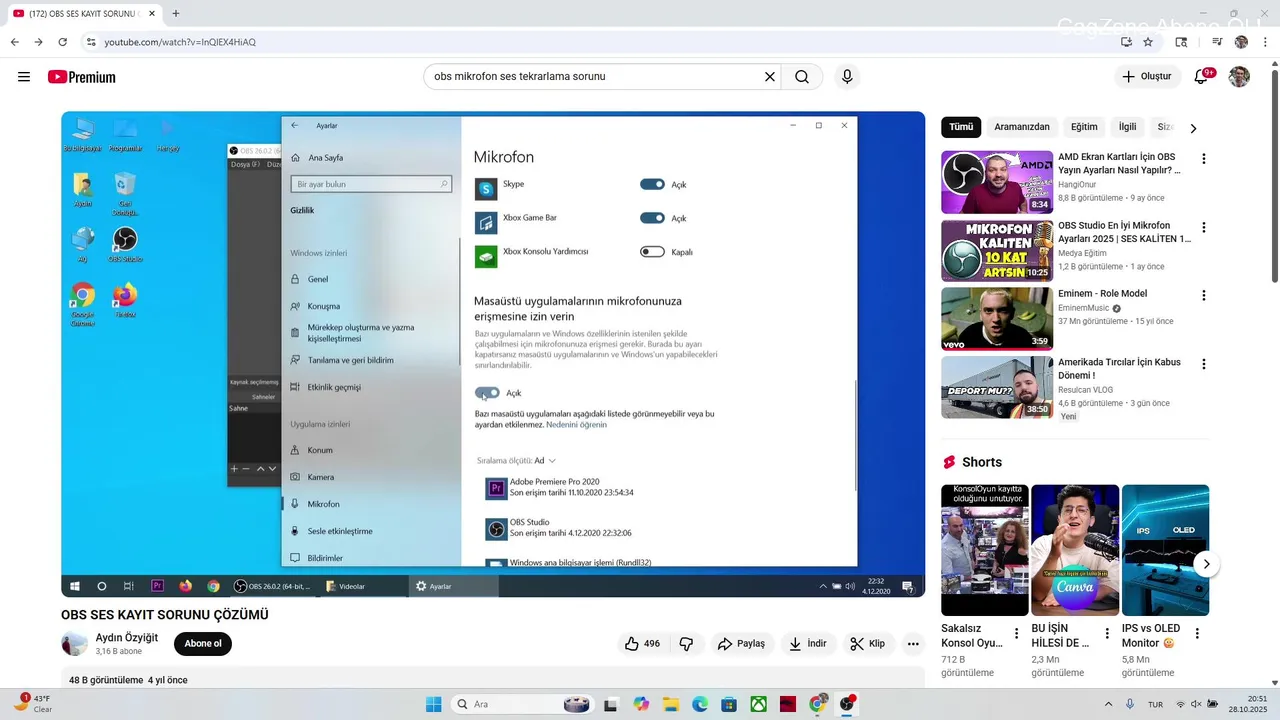Select the Tümü filter chip
This screenshot has width=1280, height=720.
coord(961,127)
